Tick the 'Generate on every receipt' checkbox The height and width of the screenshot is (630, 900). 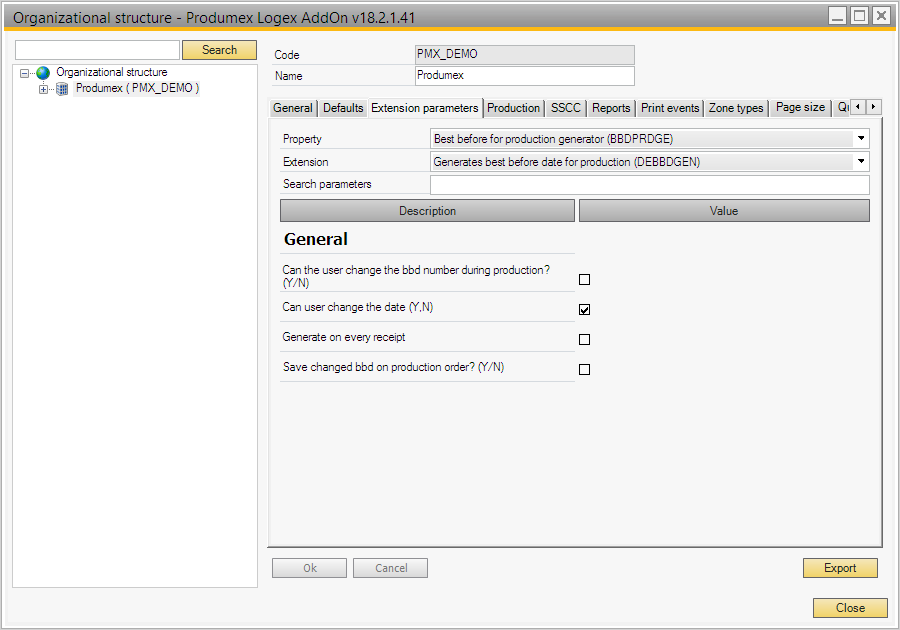(585, 340)
